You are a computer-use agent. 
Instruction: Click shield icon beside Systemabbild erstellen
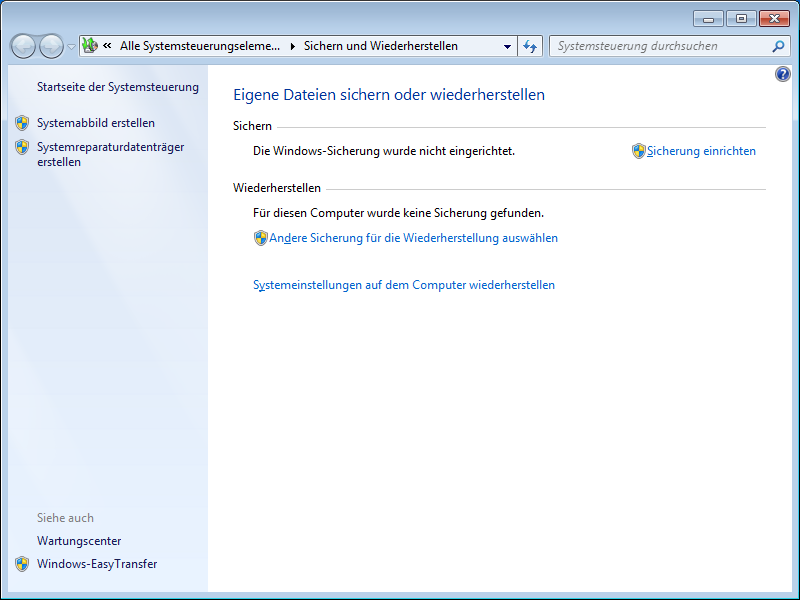tap(22, 123)
